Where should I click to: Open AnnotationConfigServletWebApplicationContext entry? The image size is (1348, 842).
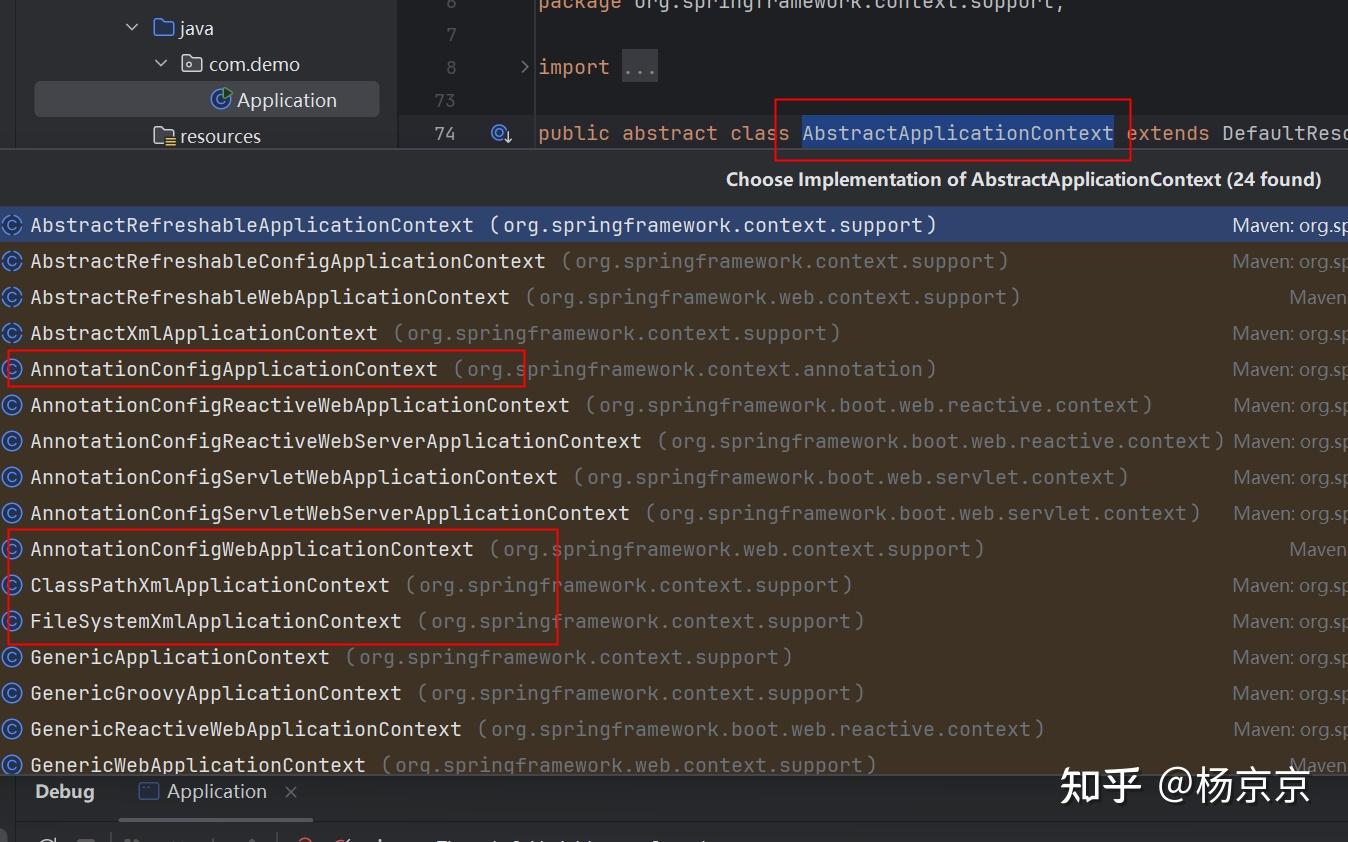pos(674,477)
